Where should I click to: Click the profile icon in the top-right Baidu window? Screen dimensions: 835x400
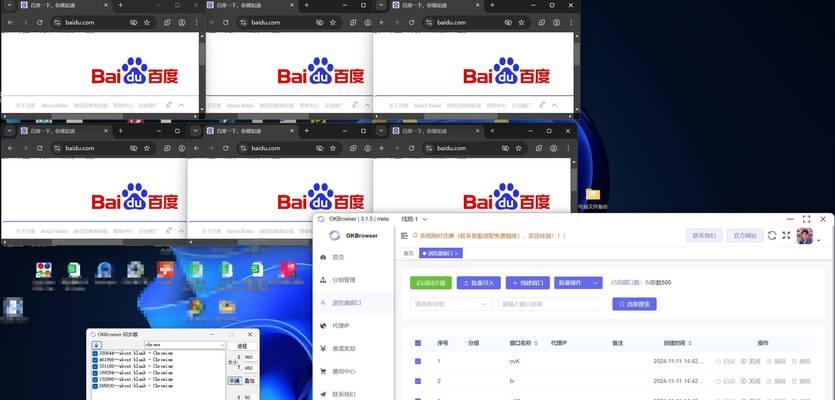(x=556, y=23)
